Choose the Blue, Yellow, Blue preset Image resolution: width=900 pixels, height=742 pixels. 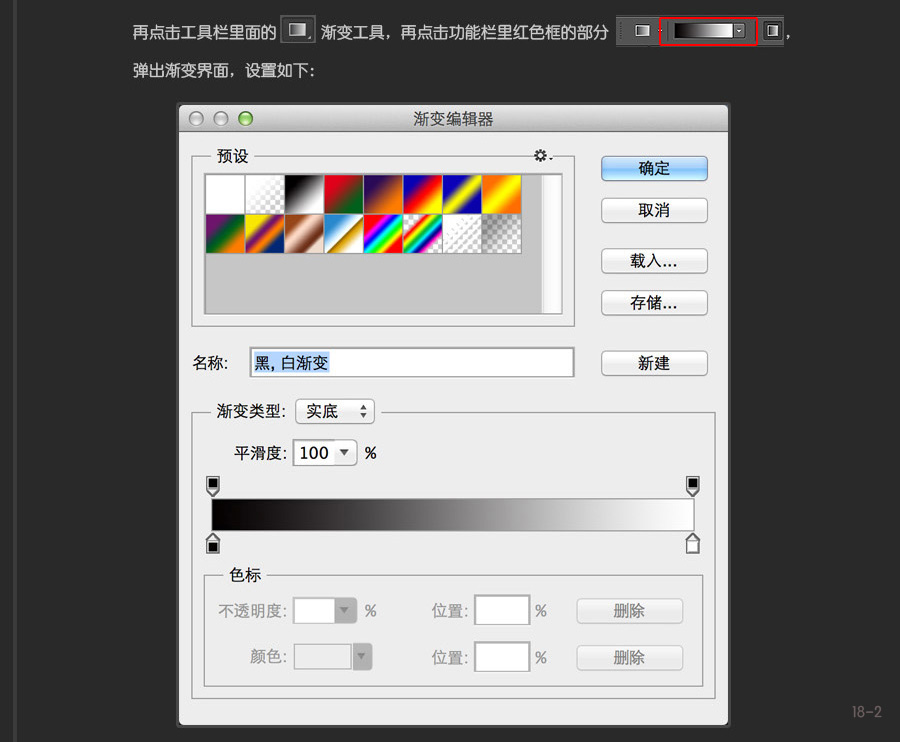tap(462, 194)
